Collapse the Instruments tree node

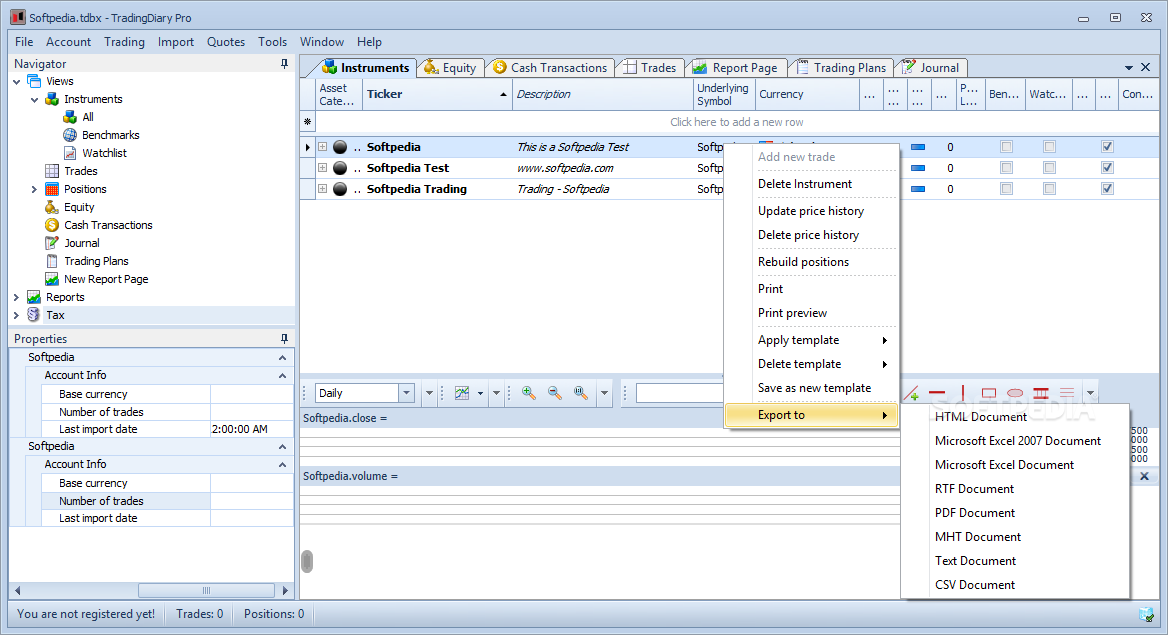[34, 99]
